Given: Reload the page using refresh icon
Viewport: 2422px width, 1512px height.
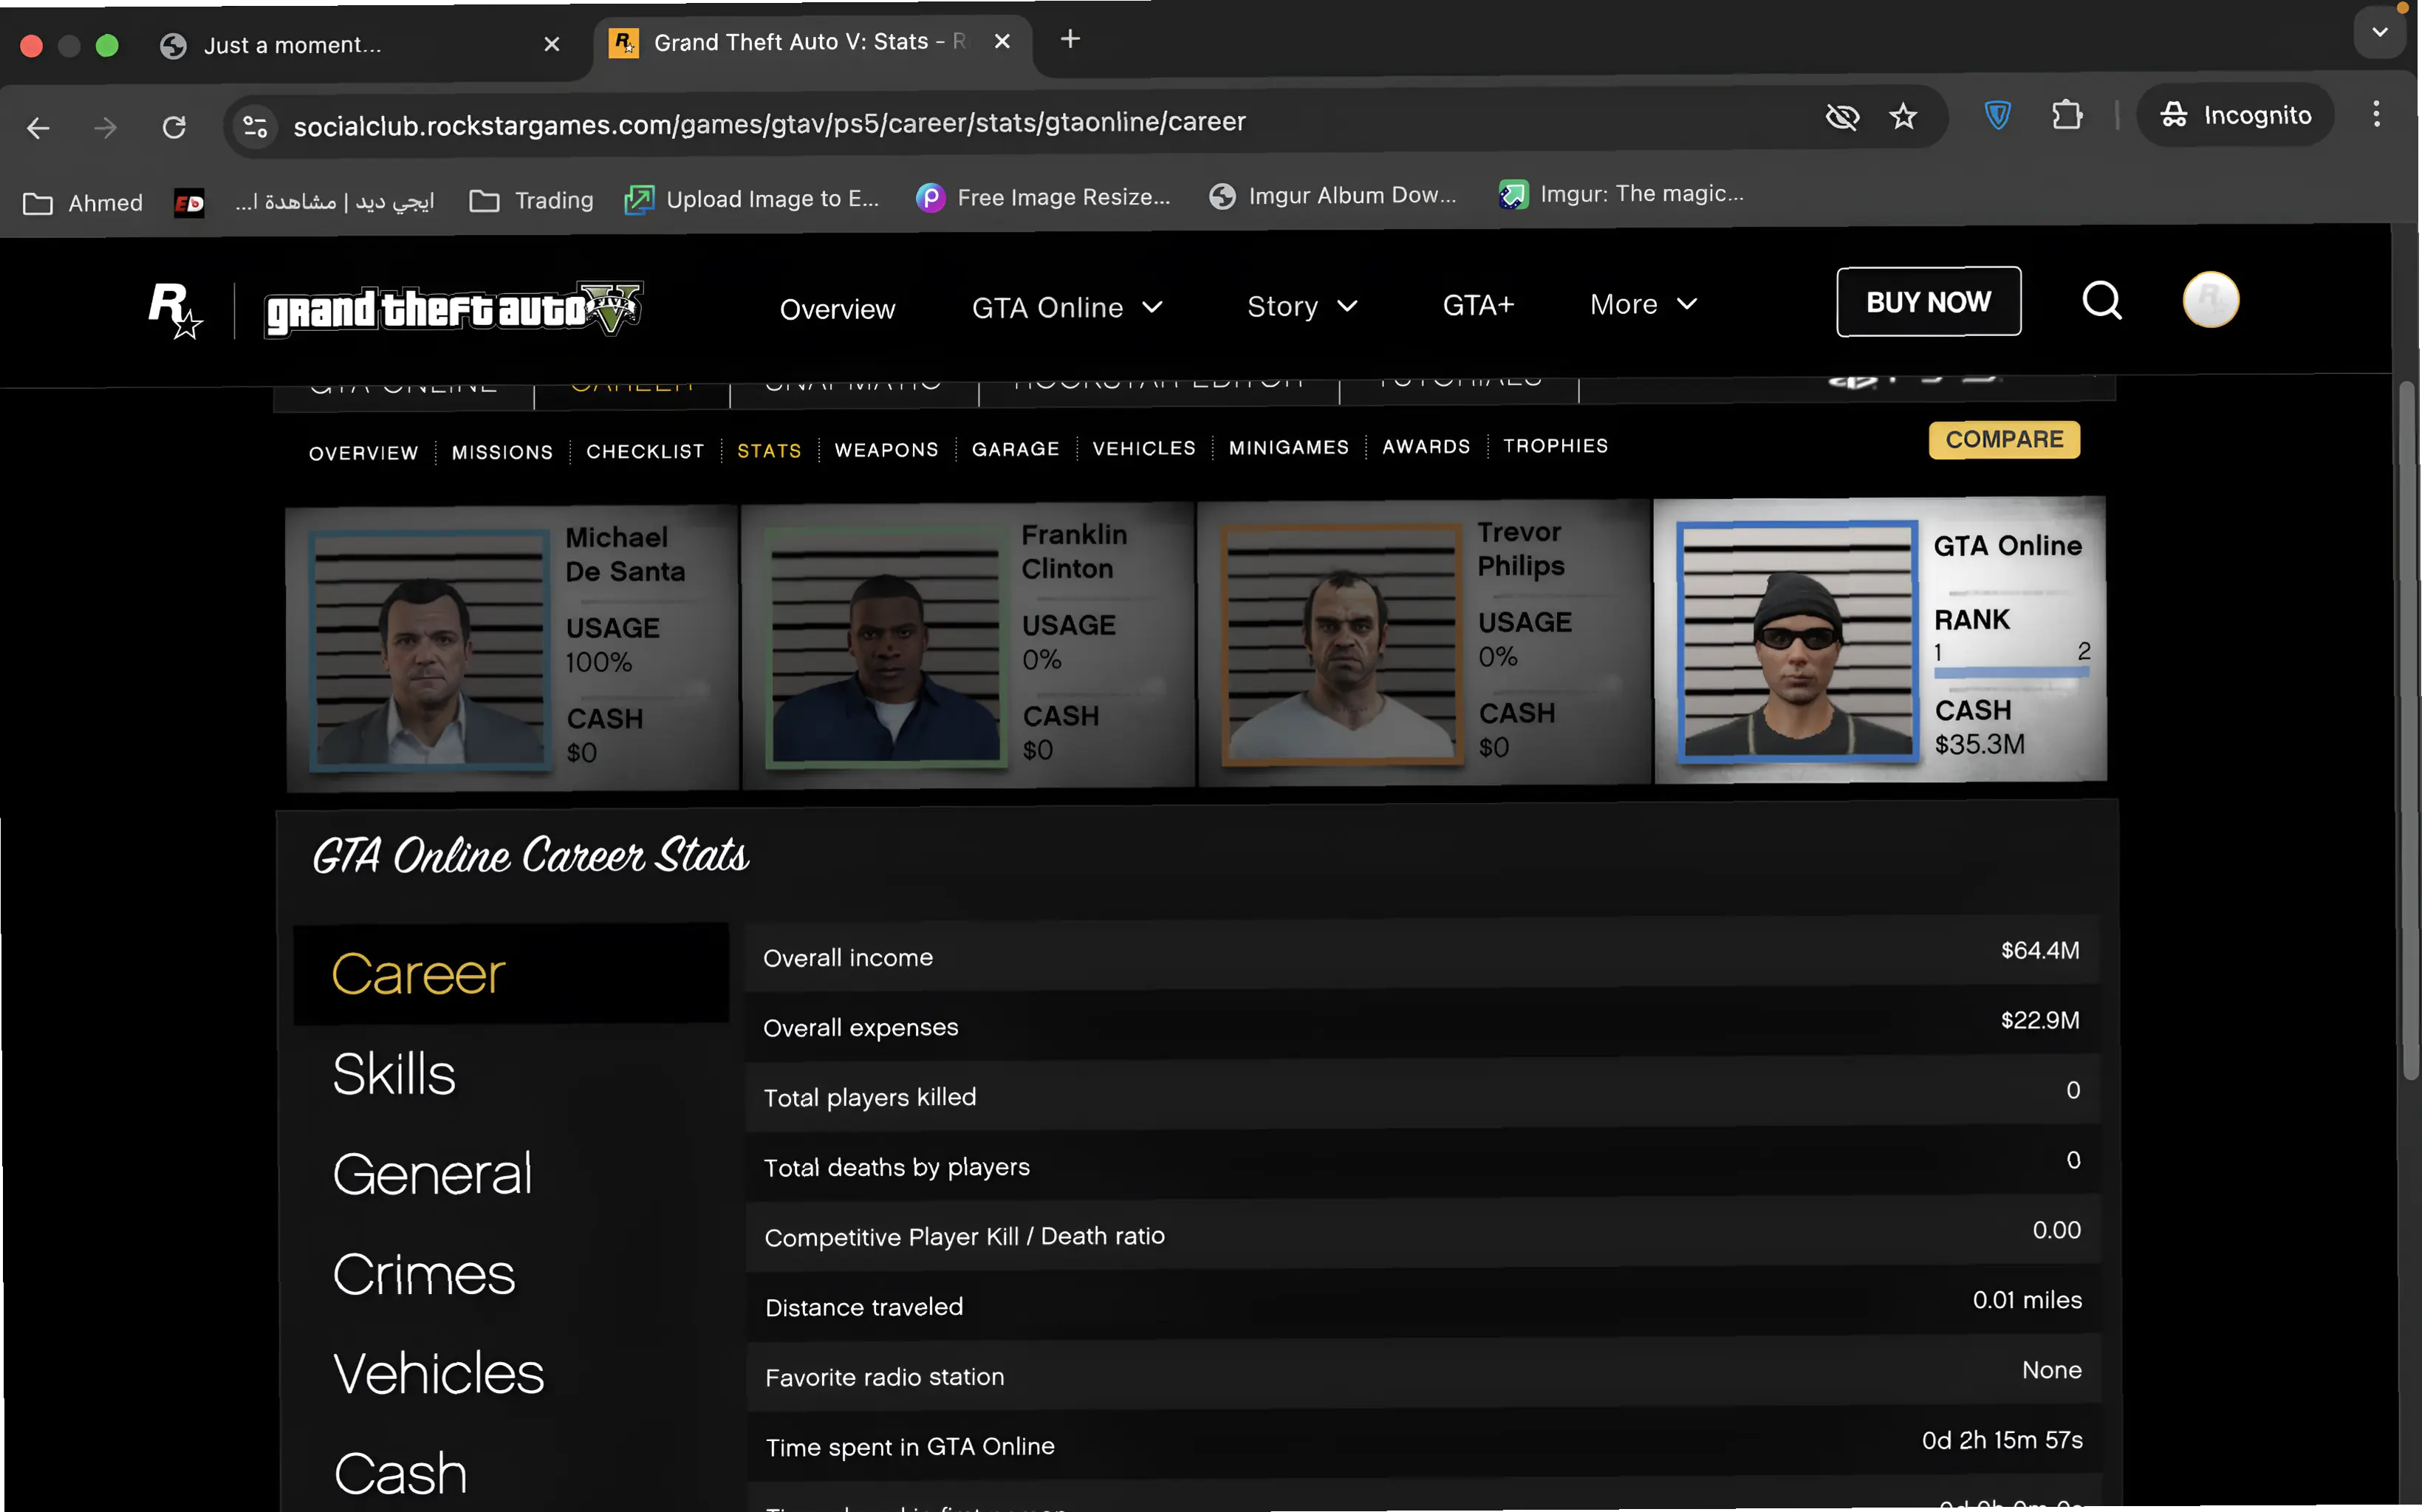Looking at the screenshot, I should (174, 127).
